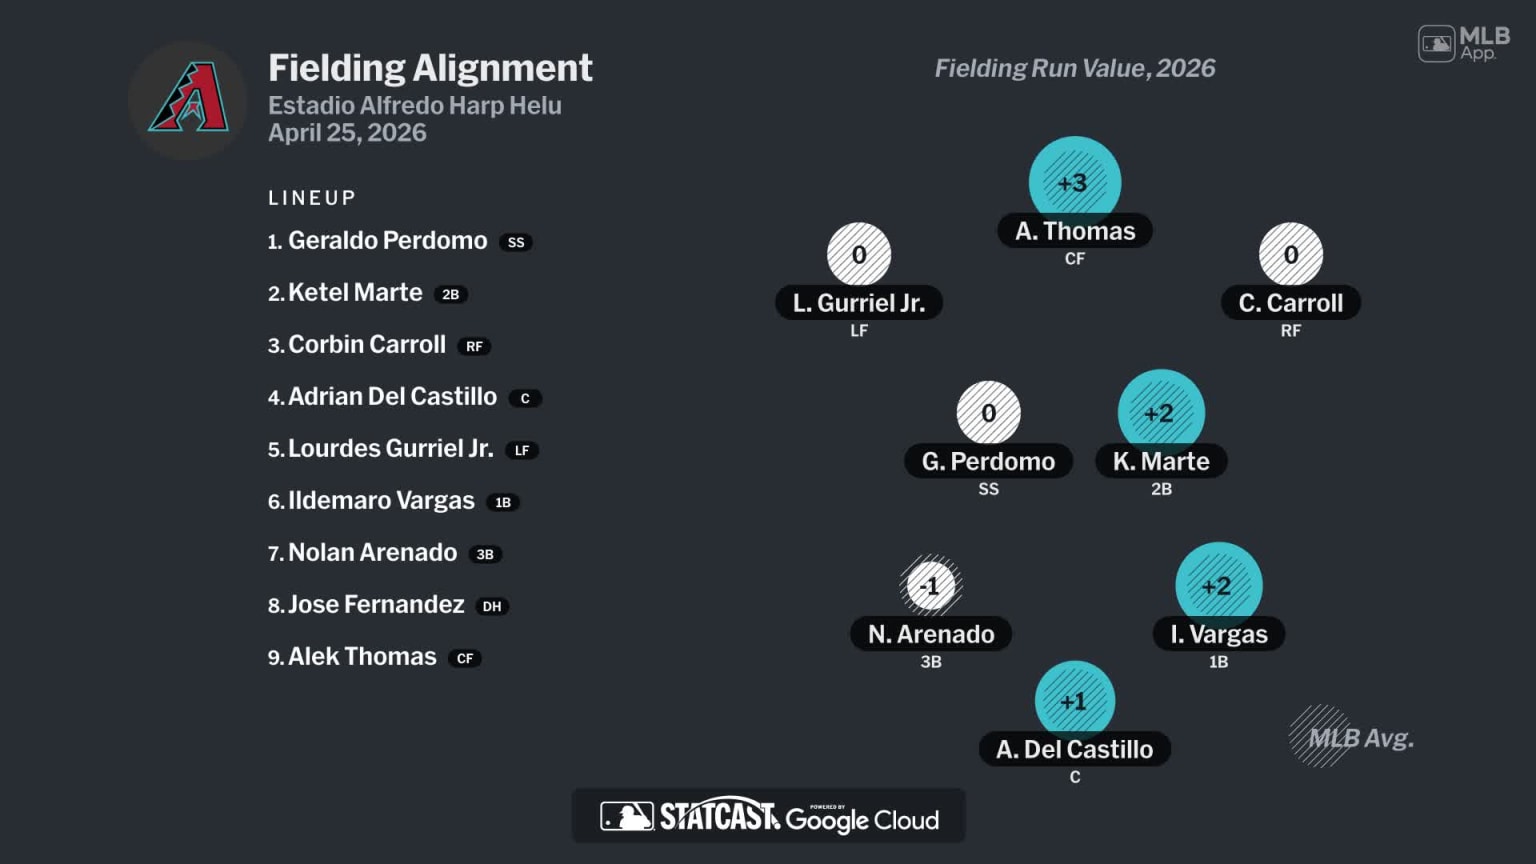Click the Statcast Google Cloud badge
This screenshot has width=1536, height=864.
pos(768,816)
